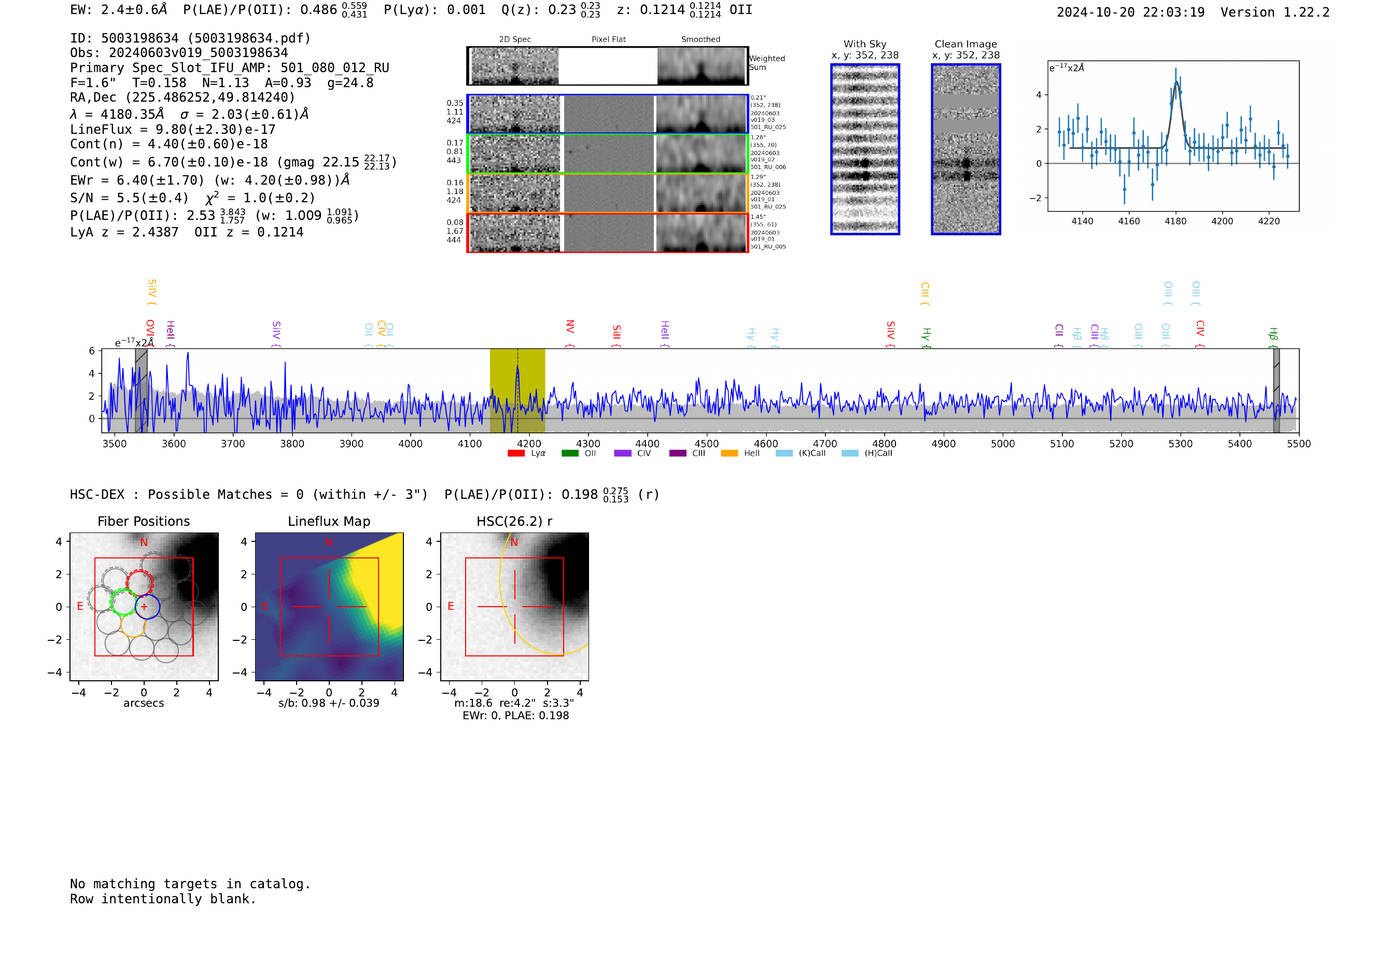The width and height of the screenshot is (1400, 953).
Task: Click the Lineflux Map panel
Action: 329,607
